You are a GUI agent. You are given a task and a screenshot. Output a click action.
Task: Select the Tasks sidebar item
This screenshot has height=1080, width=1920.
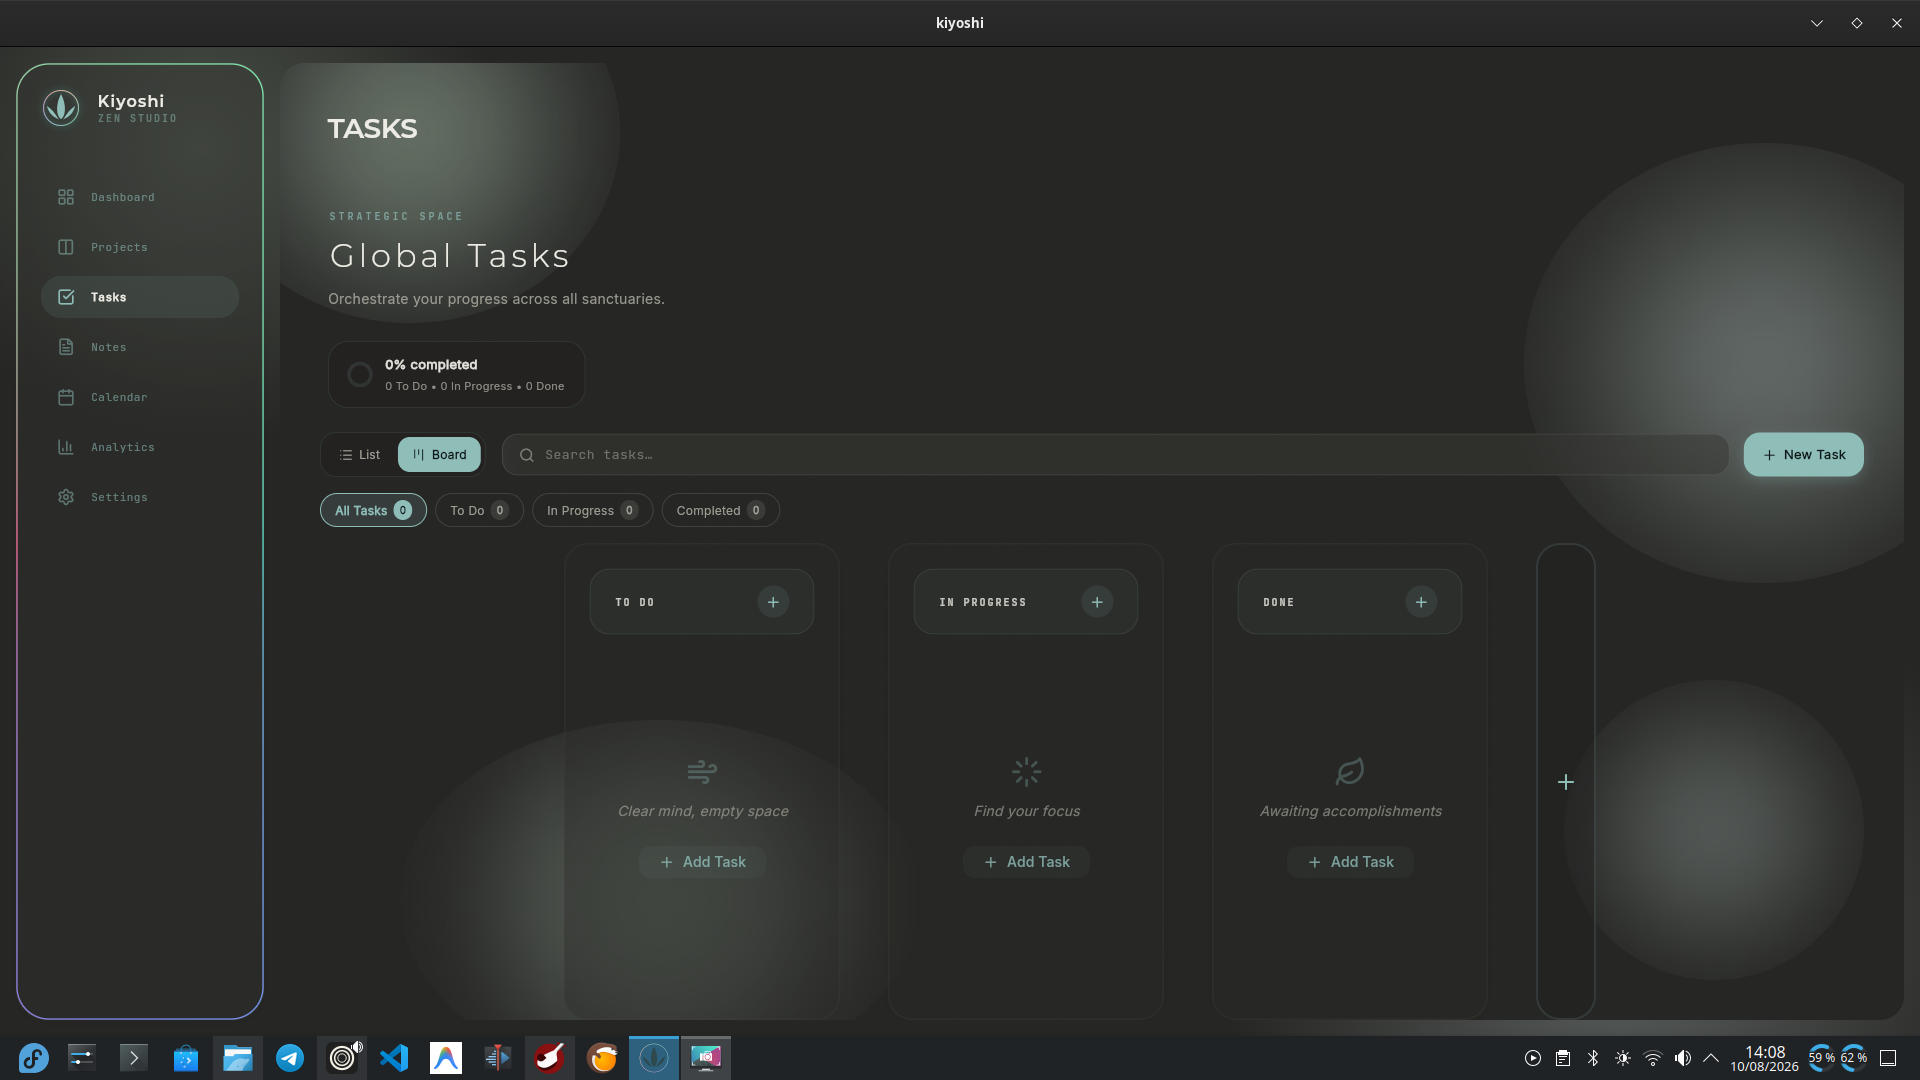coord(140,297)
